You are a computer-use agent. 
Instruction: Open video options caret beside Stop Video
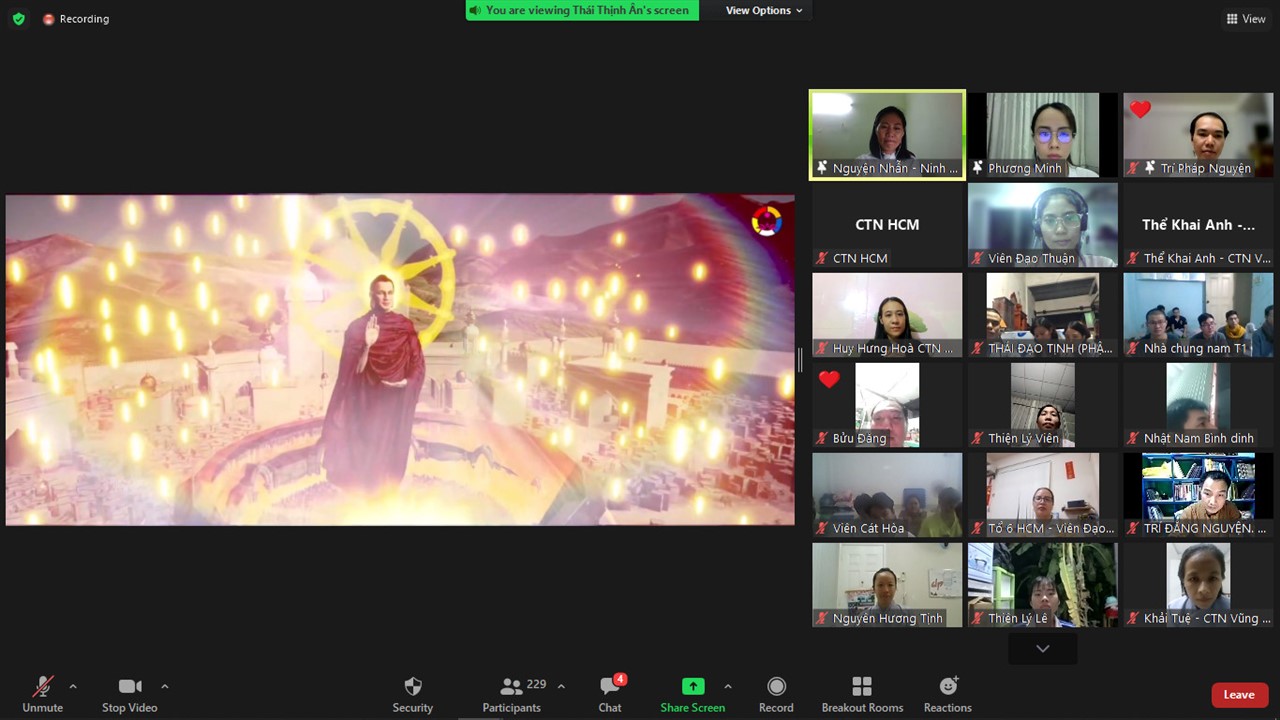click(x=164, y=686)
